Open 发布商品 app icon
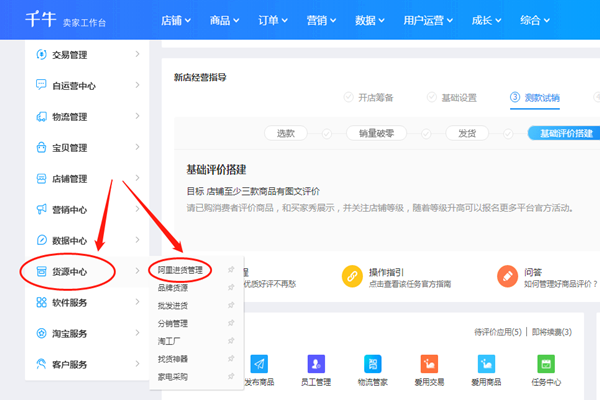The height and width of the screenshot is (400, 600). [x=259, y=364]
